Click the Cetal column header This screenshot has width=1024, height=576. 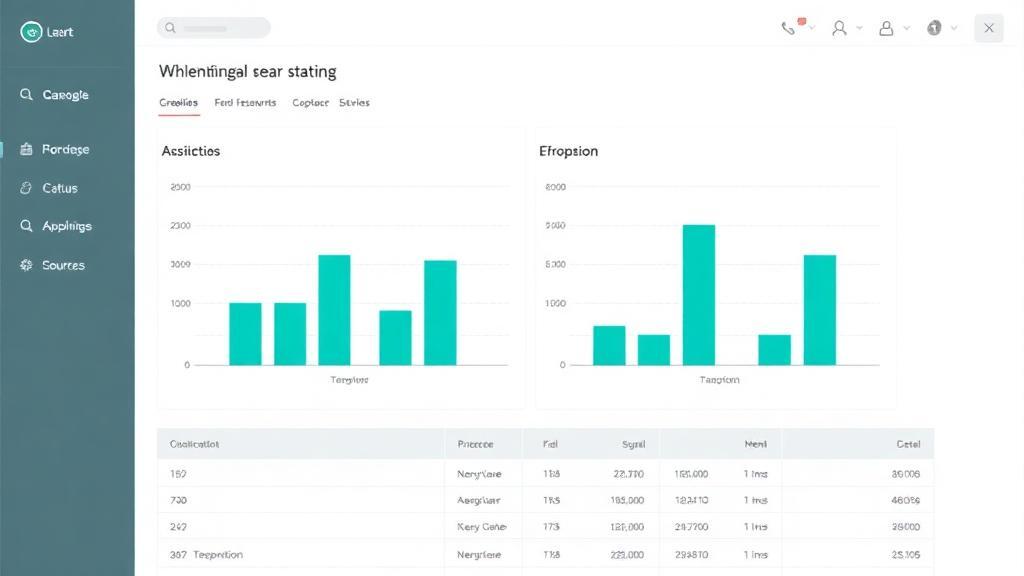[x=908, y=444]
